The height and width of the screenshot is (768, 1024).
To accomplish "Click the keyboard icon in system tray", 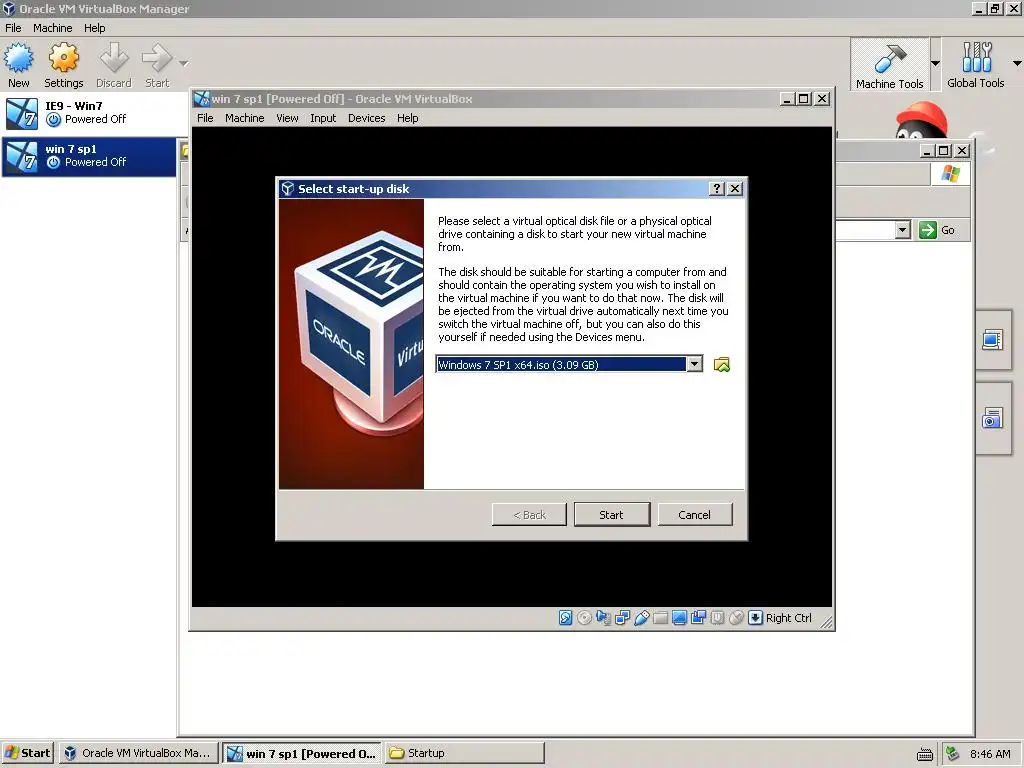I will pyautogui.click(x=925, y=754).
